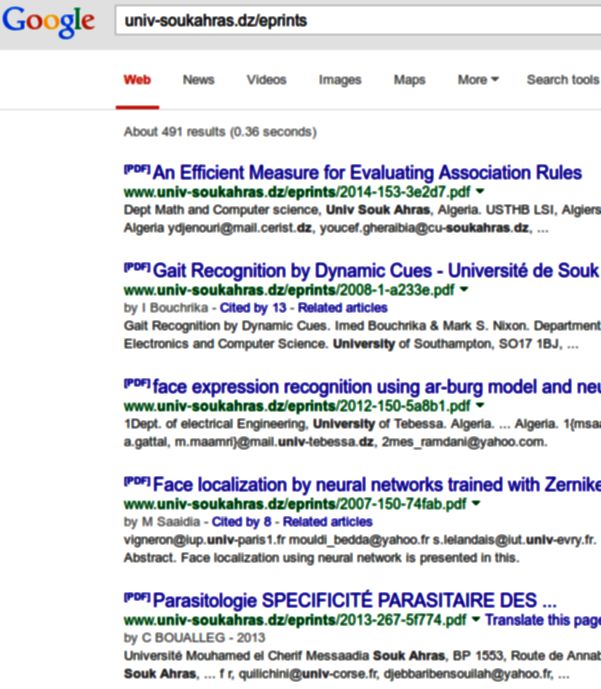Select the Web tab

point(137,80)
